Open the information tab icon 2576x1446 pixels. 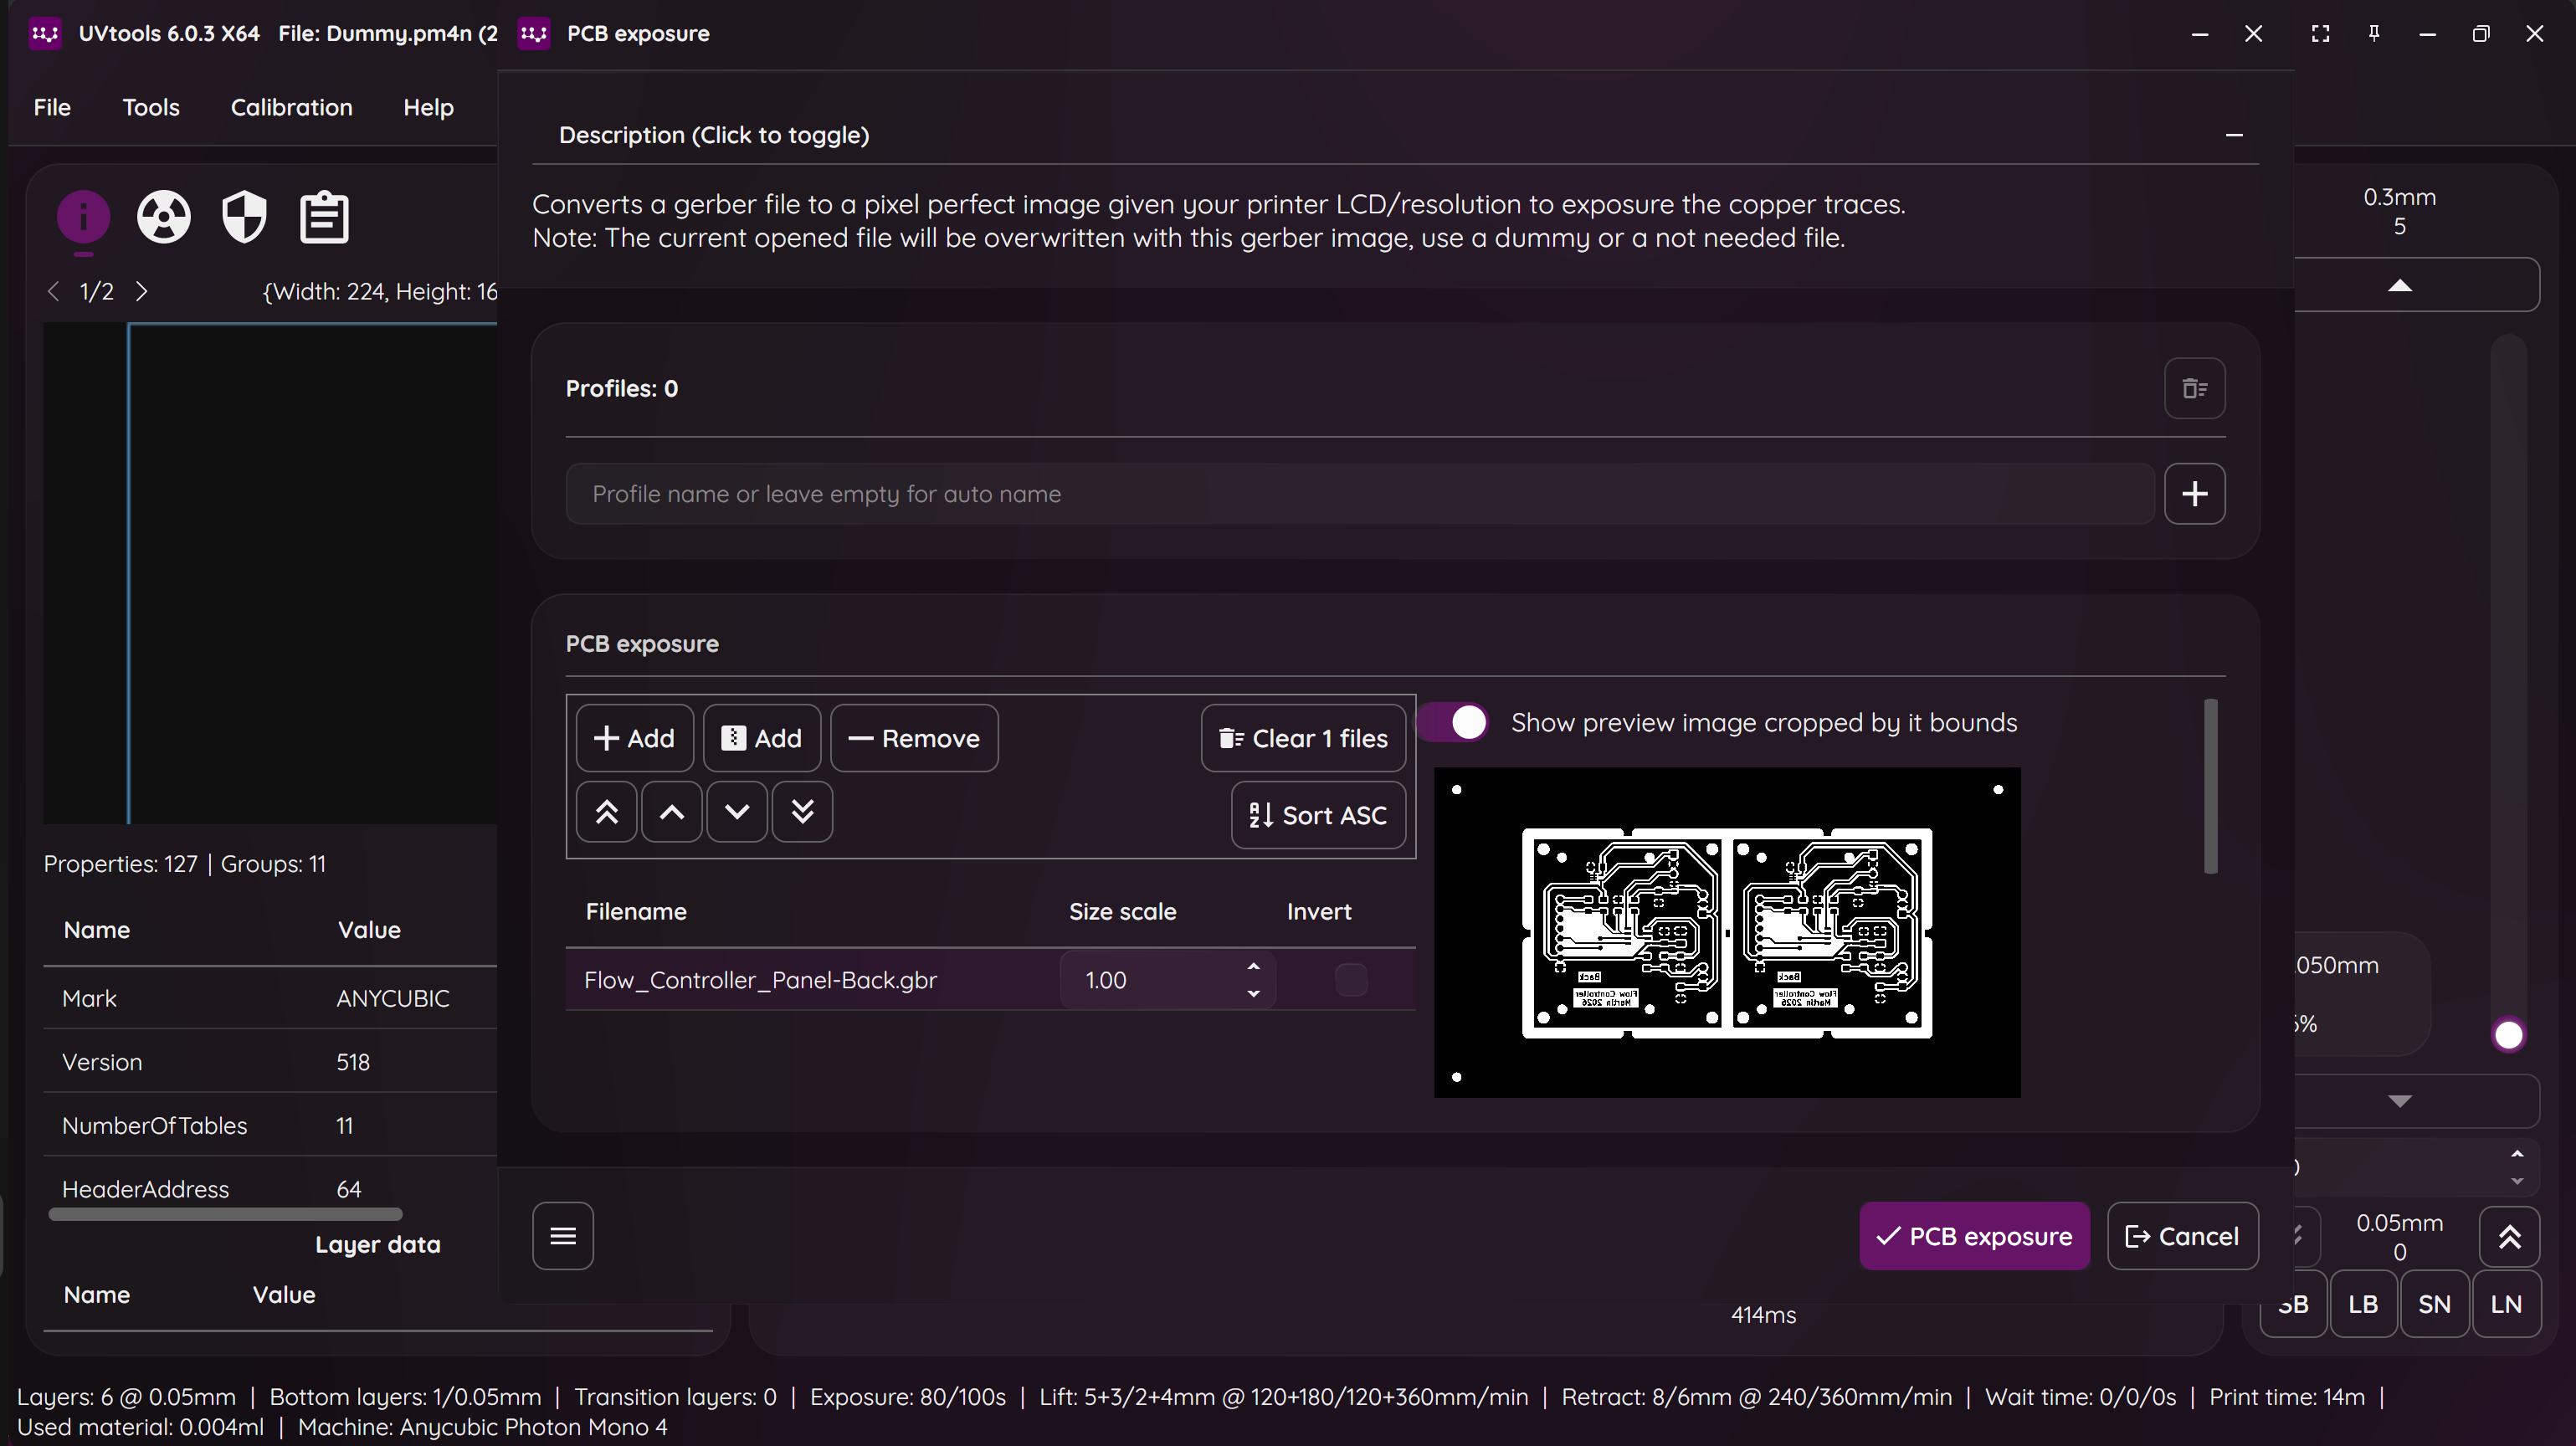point(83,216)
